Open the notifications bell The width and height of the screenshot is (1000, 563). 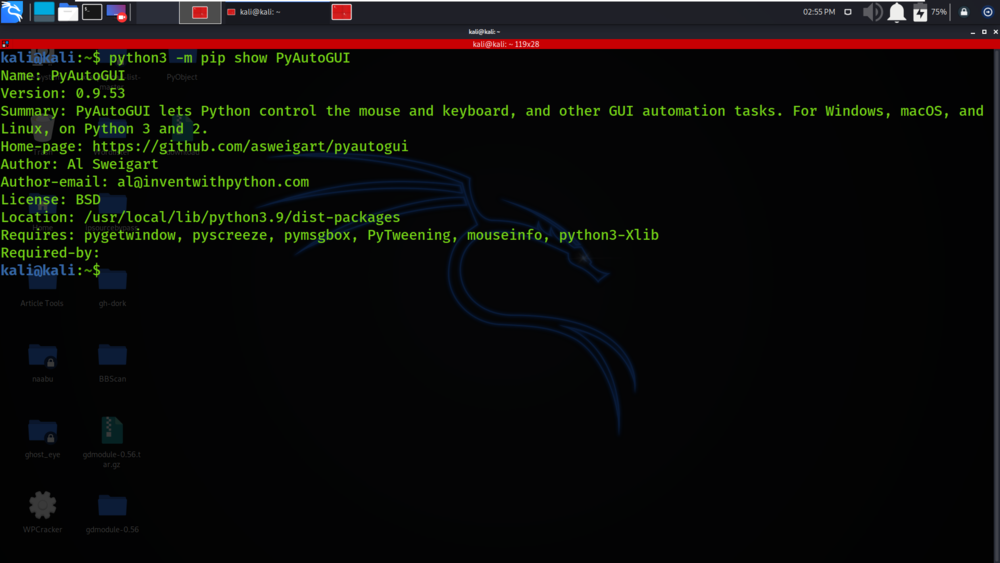tap(897, 12)
